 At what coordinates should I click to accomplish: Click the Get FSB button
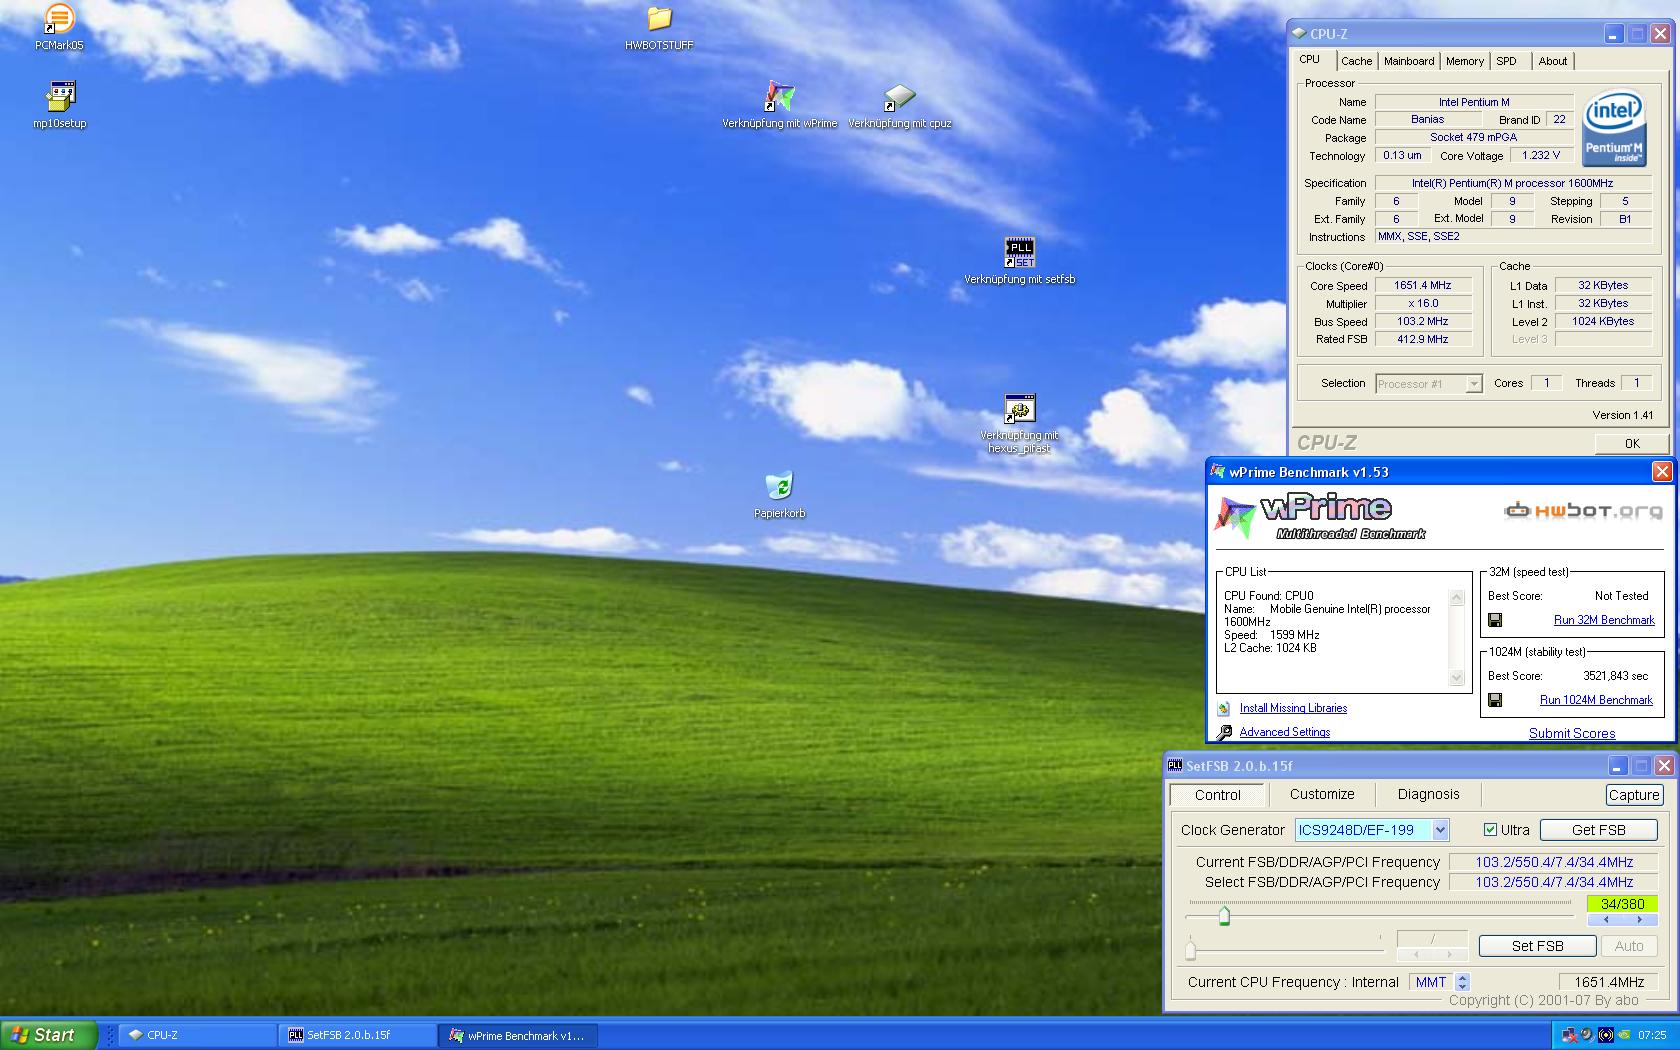pyautogui.click(x=1598, y=830)
